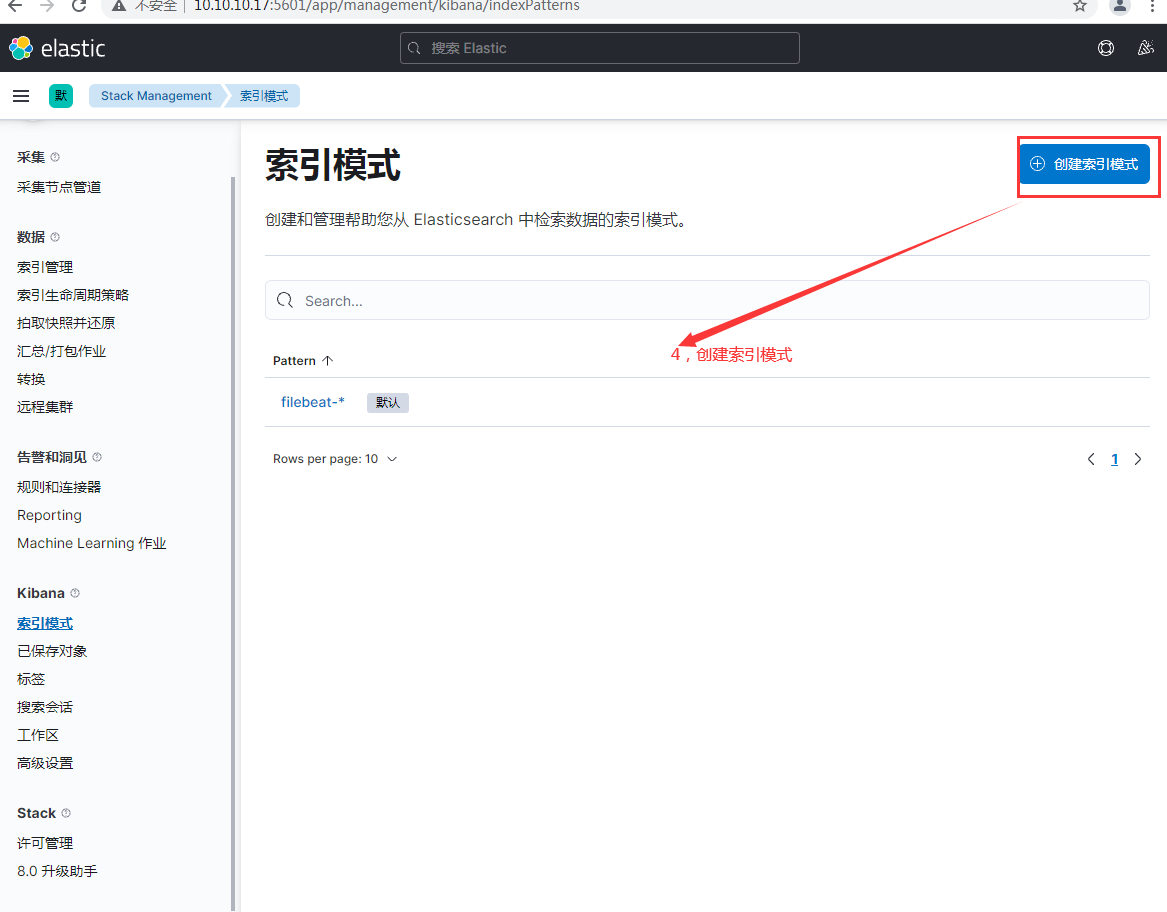Click the browser address bar URL
The image size is (1167, 912).
(x=386, y=6)
